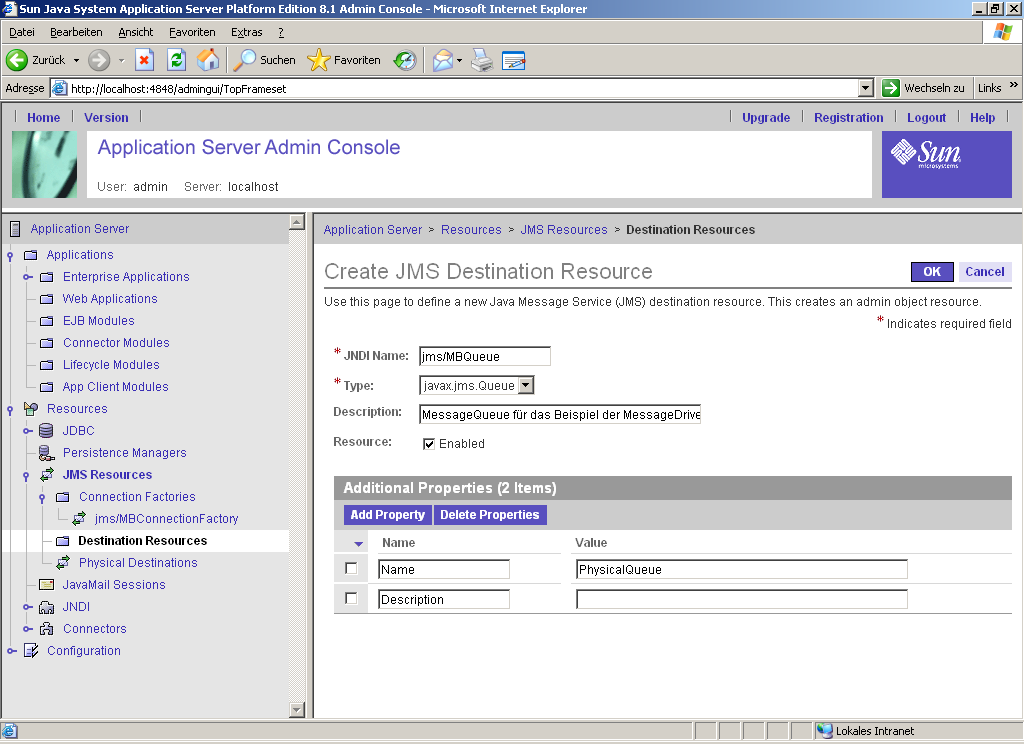The image size is (1024, 744).
Task: Select the Destination Resources tree item
Action: [142, 541]
